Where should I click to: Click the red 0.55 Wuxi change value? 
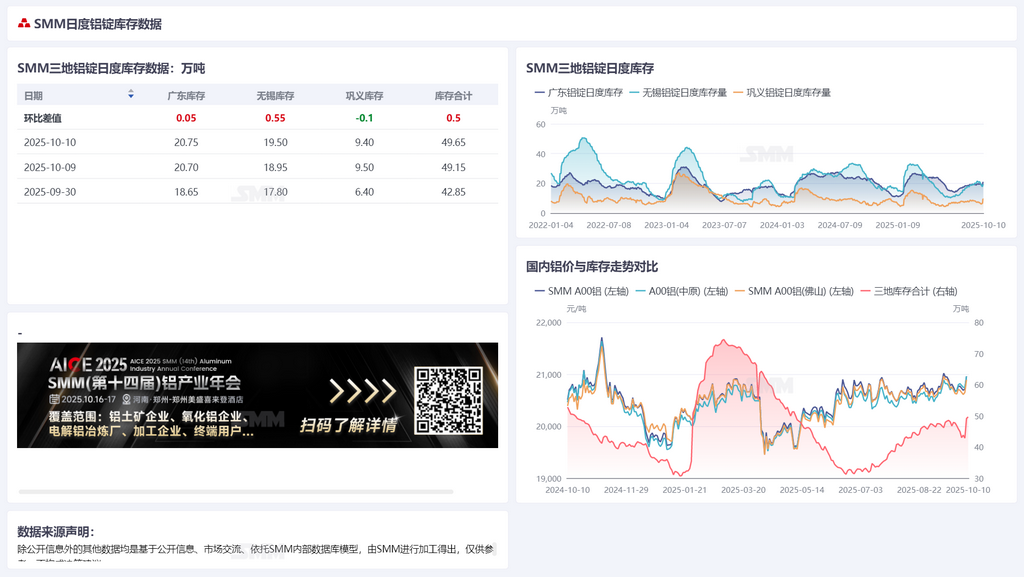[275, 118]
